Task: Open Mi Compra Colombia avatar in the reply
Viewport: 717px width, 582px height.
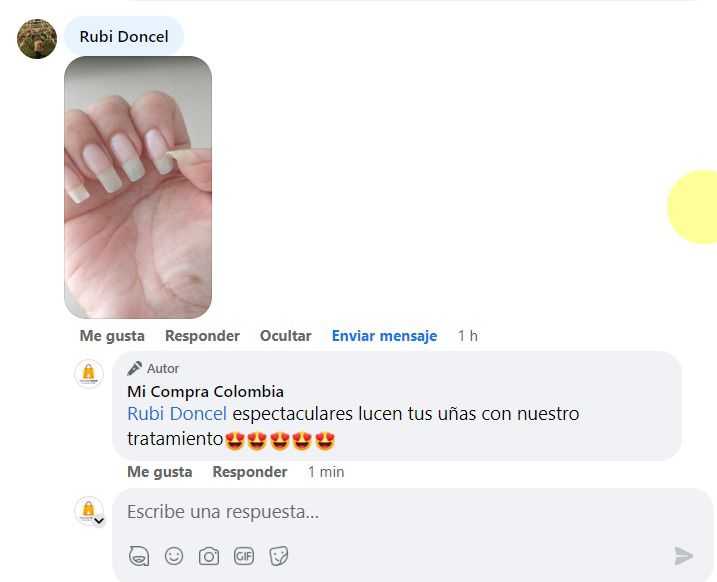Action: click(89, 374)
